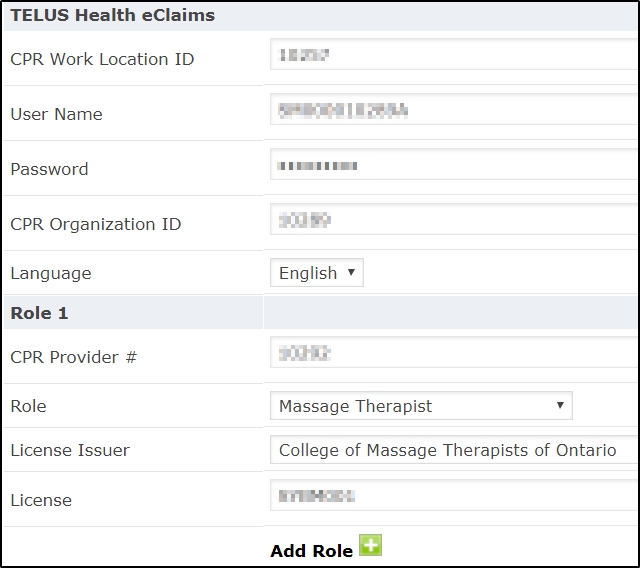Click the Password label
The height and width of the screenshot is (568, 640).
[x=49, y=169]
